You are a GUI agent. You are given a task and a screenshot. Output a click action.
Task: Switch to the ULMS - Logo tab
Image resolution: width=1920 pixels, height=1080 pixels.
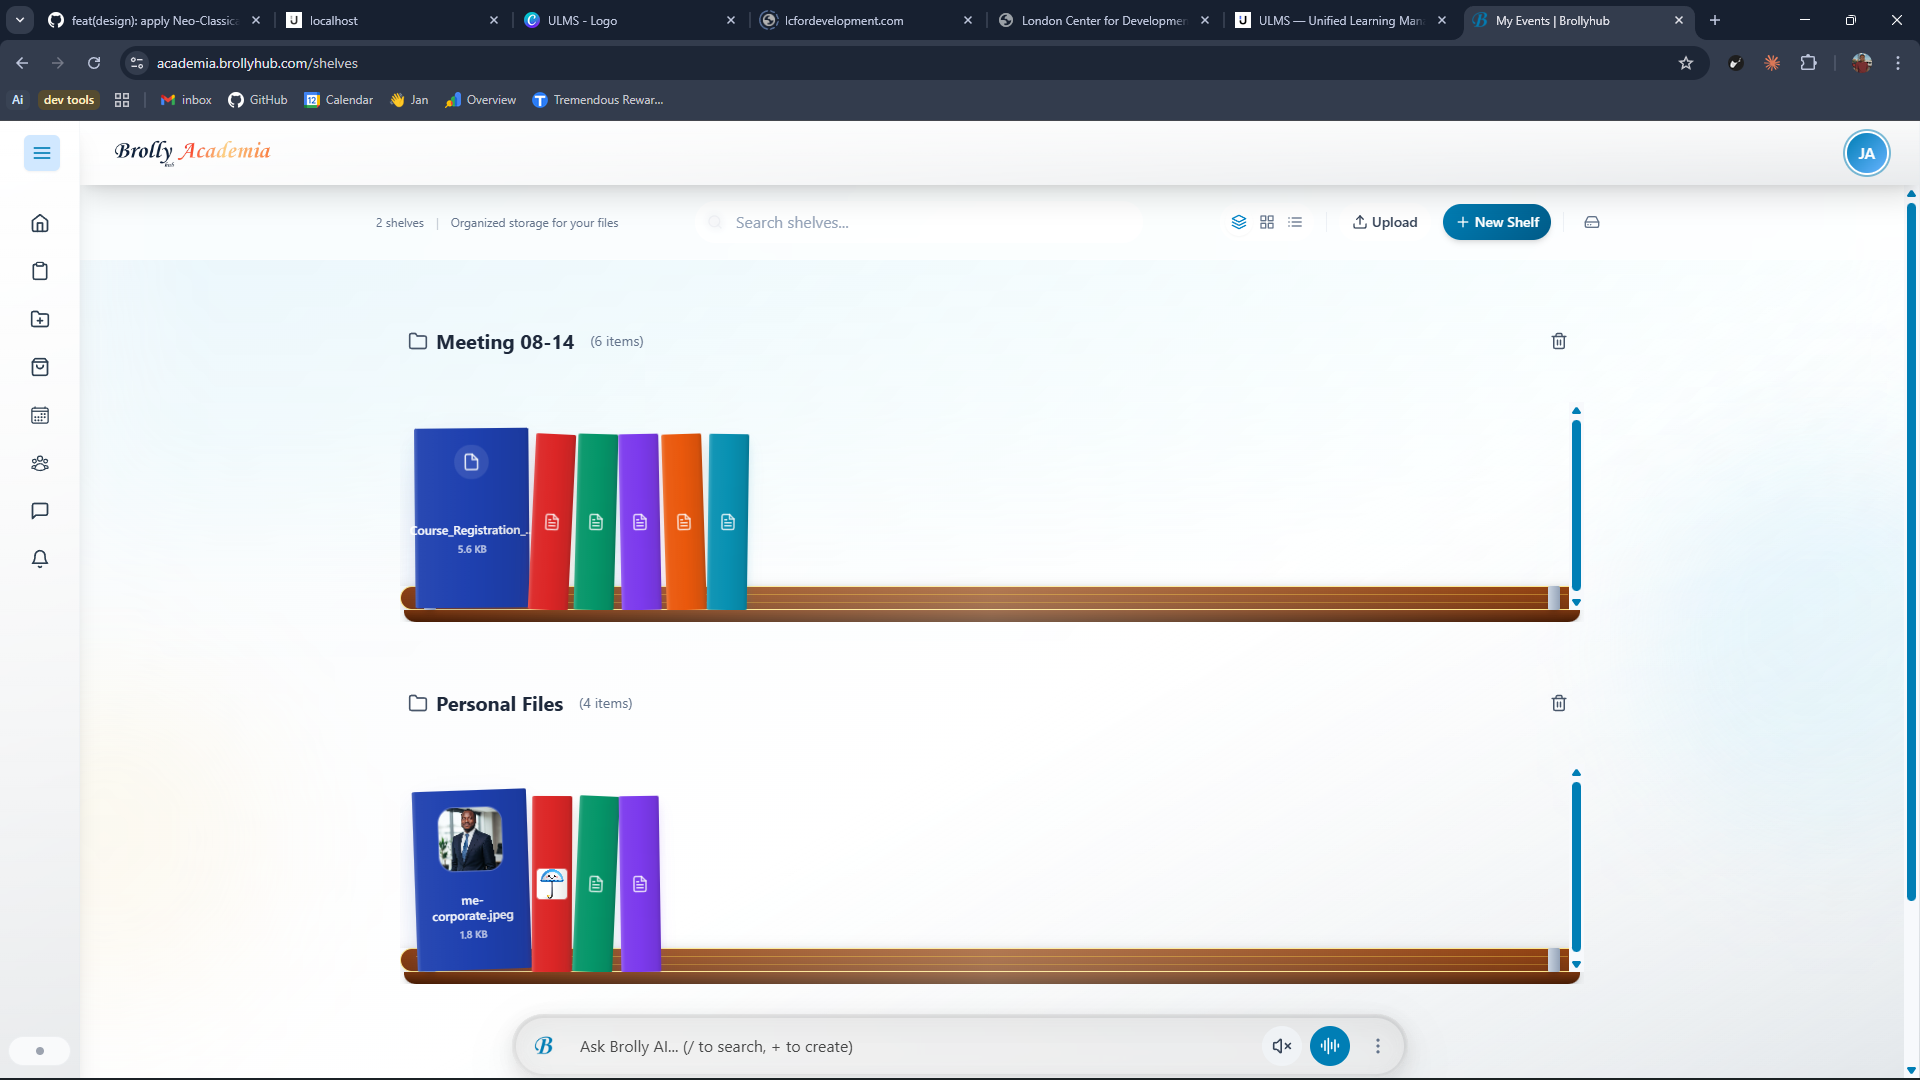tap(630, 20)
